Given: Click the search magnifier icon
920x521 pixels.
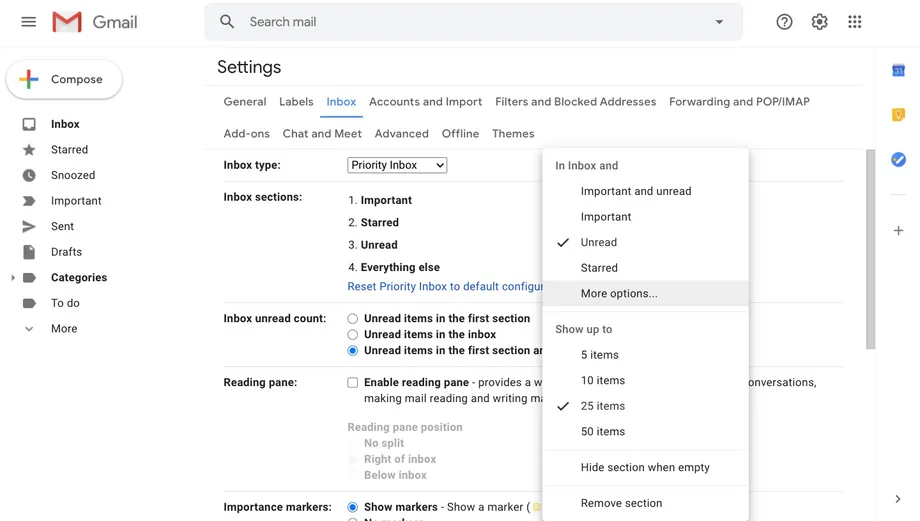Looking at the screenshot, I should pos(227,22).
